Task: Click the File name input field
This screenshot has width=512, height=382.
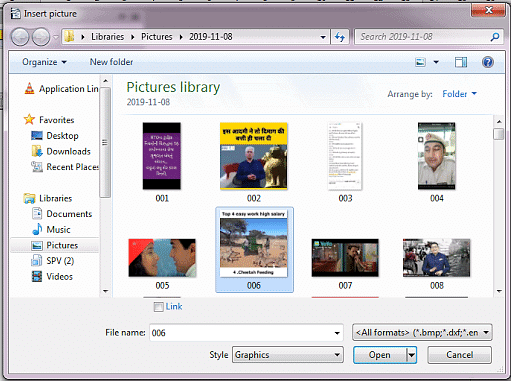Action: point(246,333)
